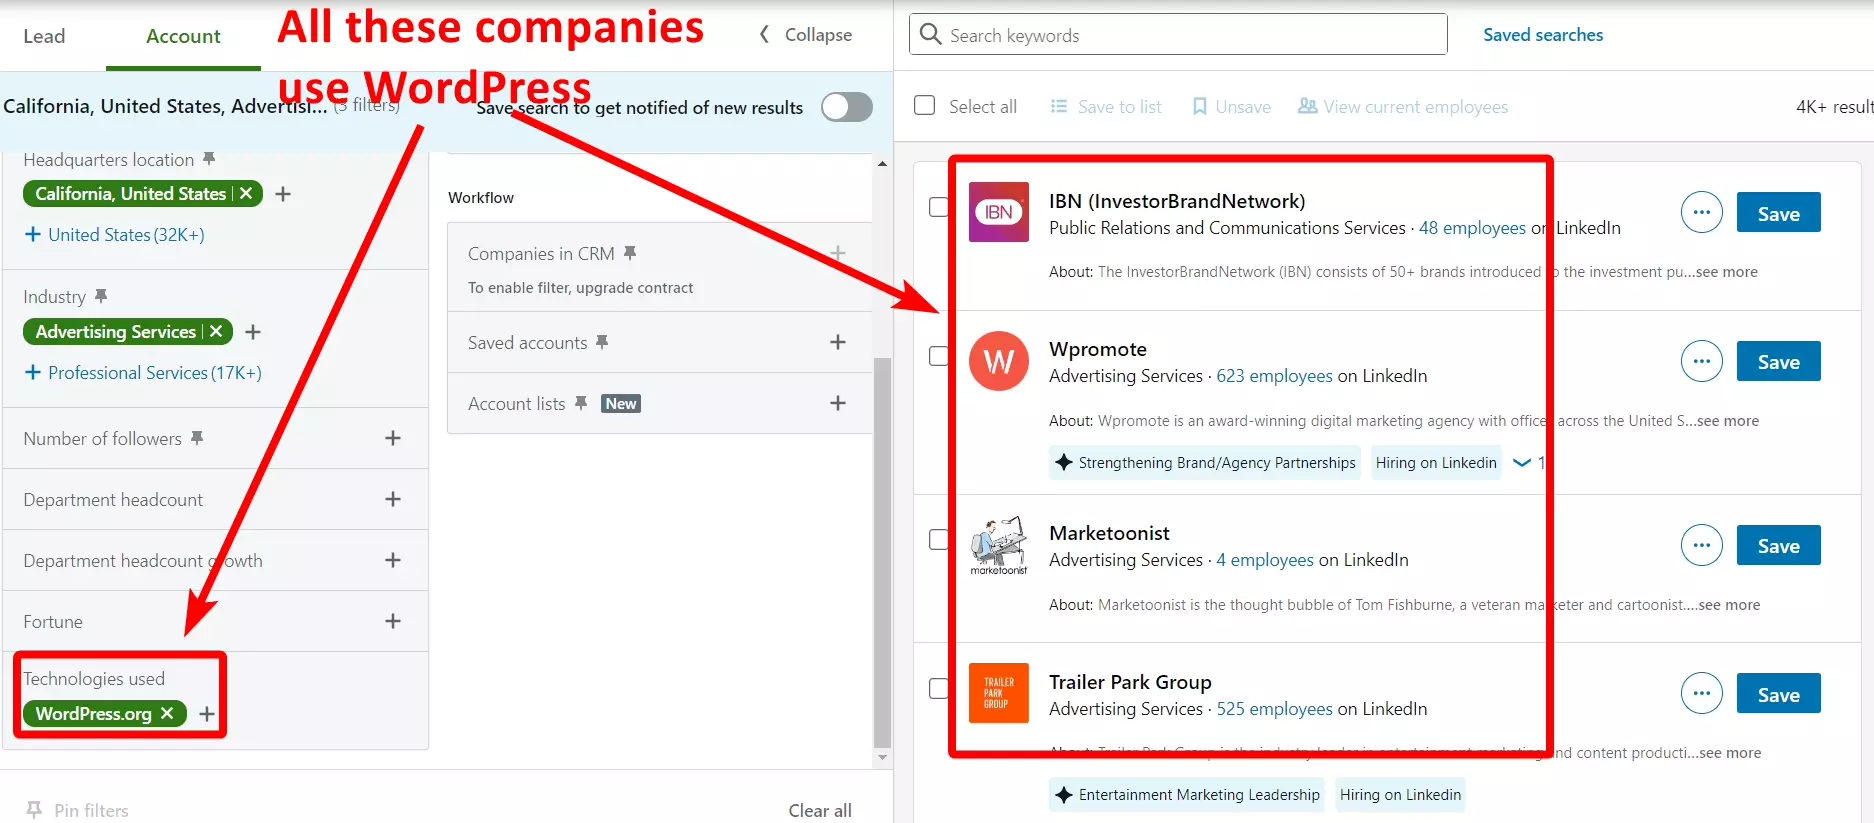This screenshot has height=823, width=1874.
Task: Toggle save search notifications switch
Action: click(x=847, y=107)
